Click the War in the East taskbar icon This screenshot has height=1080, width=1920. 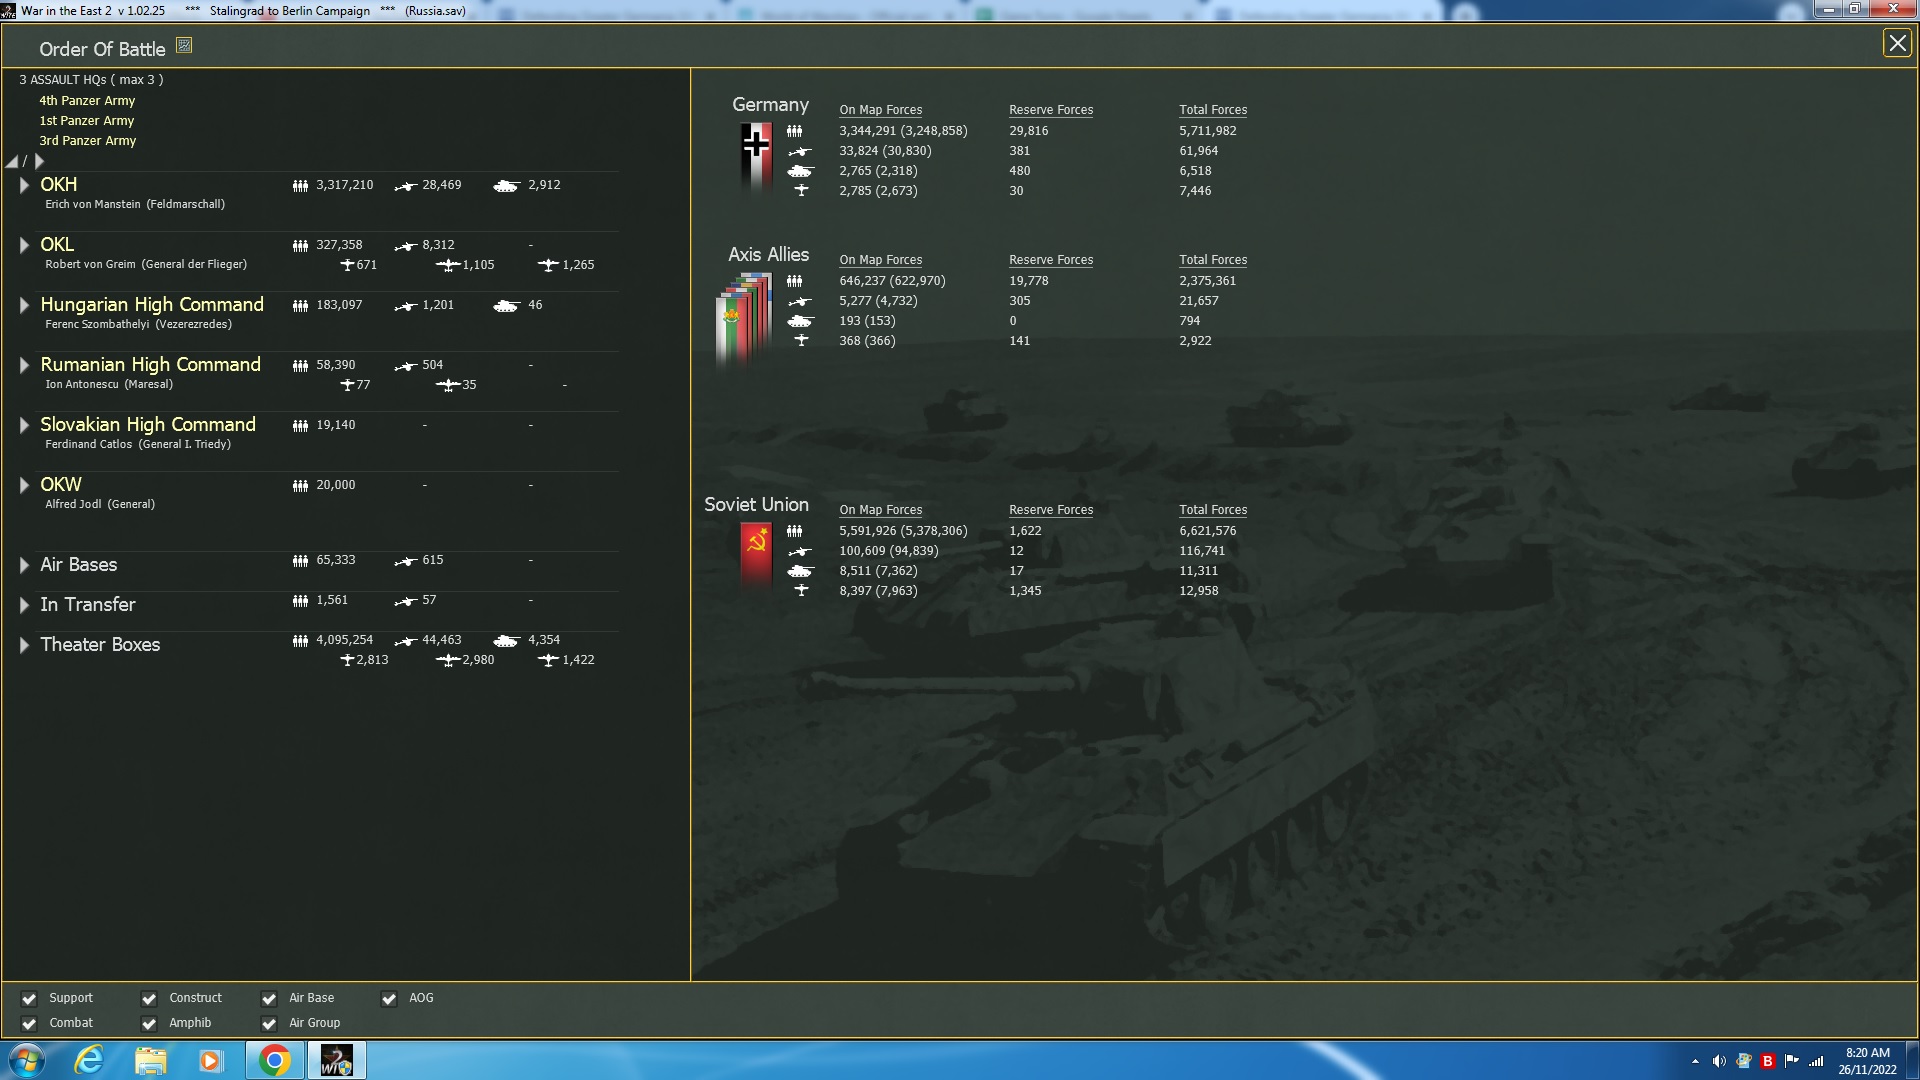point(336,1060)
